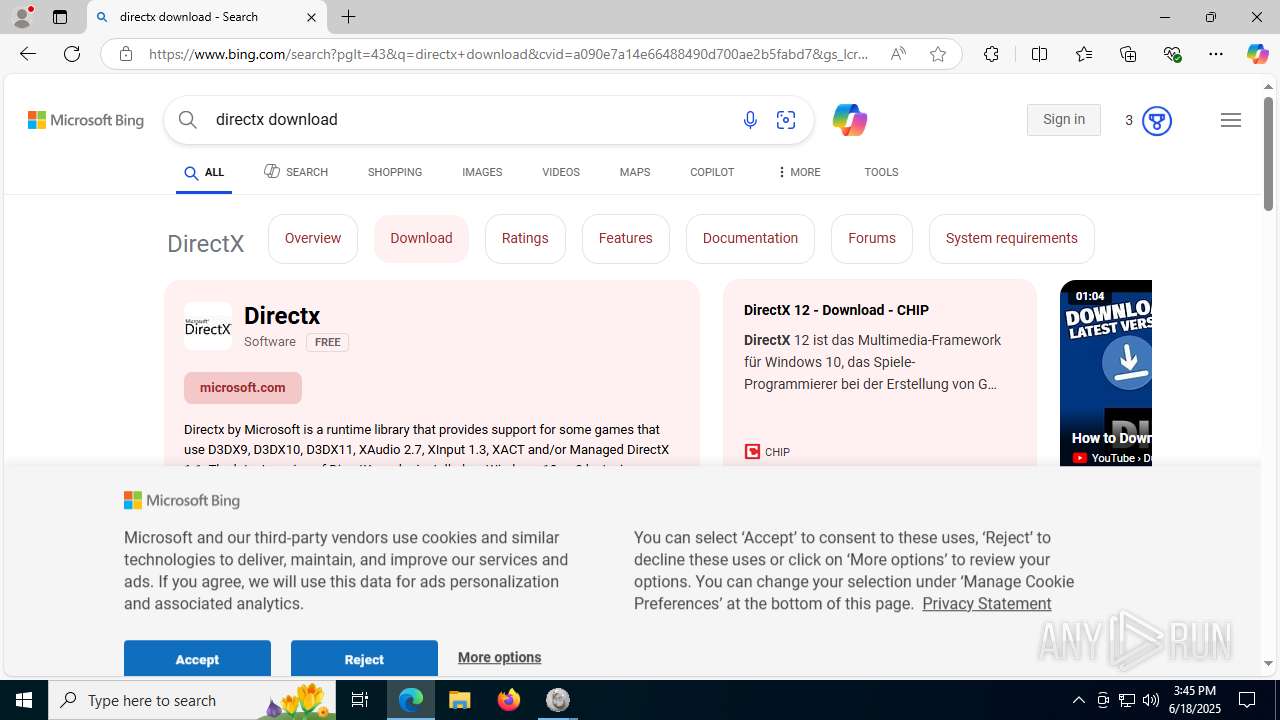Enable Split screen view
The image size is (1280, 720).
1039,54
